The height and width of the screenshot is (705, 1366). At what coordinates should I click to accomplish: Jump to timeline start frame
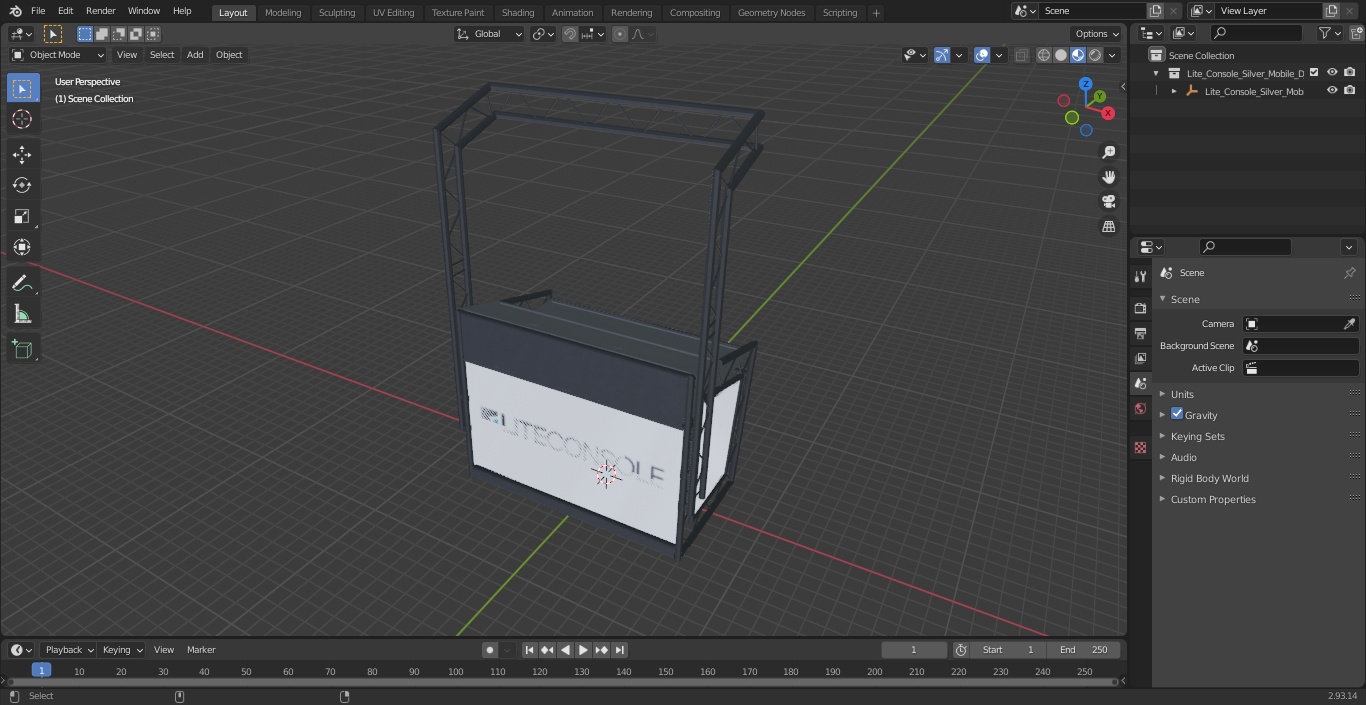tap(529, 650)
